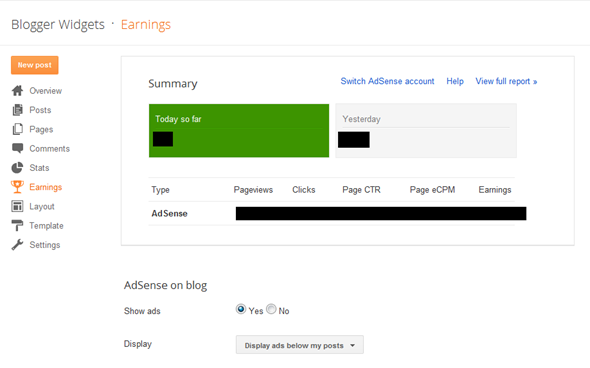Viewport: 590px width, 368px height.
Task: Click the Pages sheet icon
Action: [x=17, y=129]
